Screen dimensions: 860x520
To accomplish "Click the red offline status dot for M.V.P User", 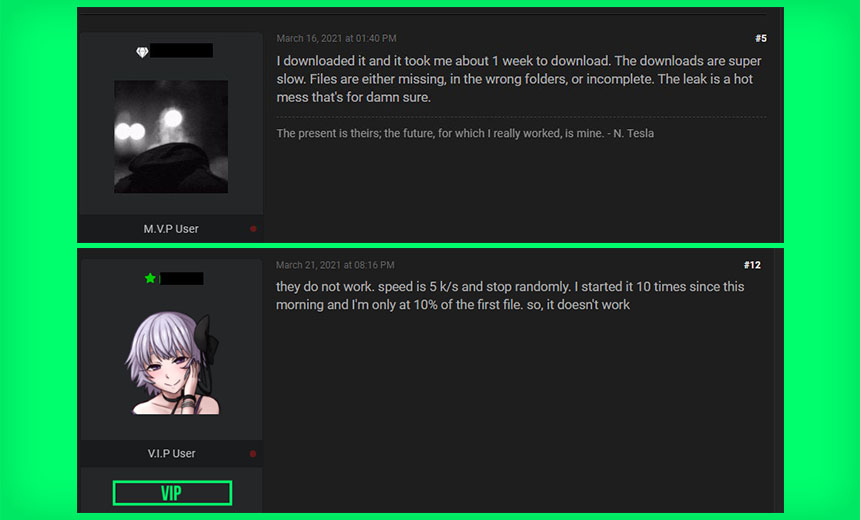I will tap(253, 229).
